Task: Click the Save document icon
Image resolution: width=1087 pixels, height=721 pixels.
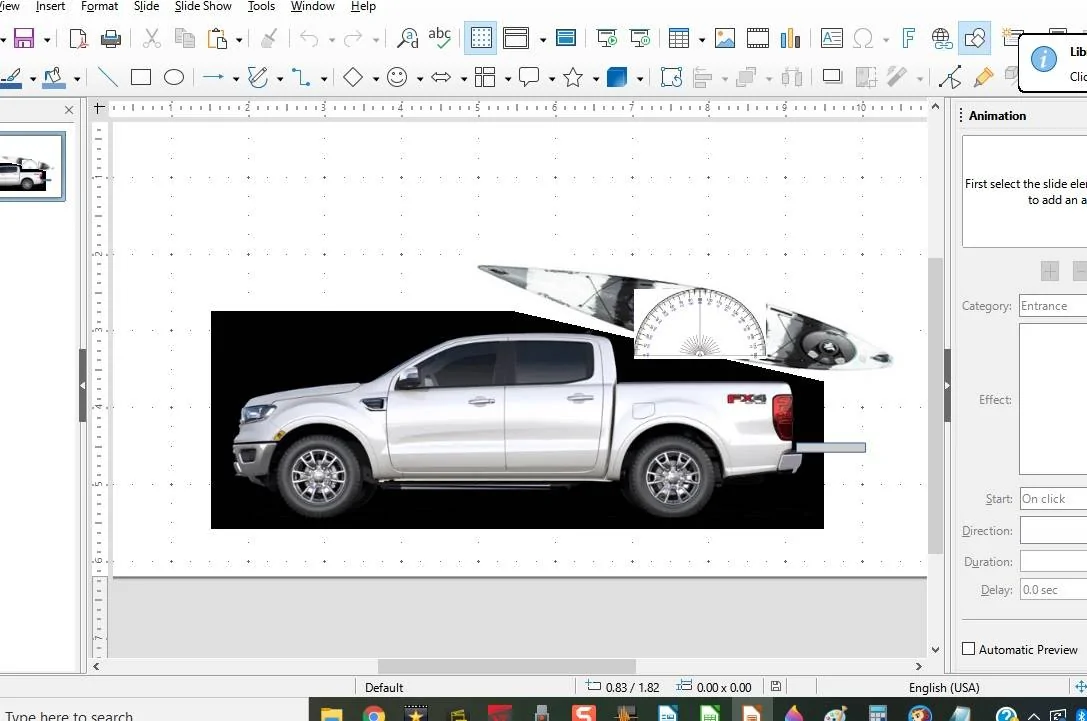Action: tap(24, 38)
